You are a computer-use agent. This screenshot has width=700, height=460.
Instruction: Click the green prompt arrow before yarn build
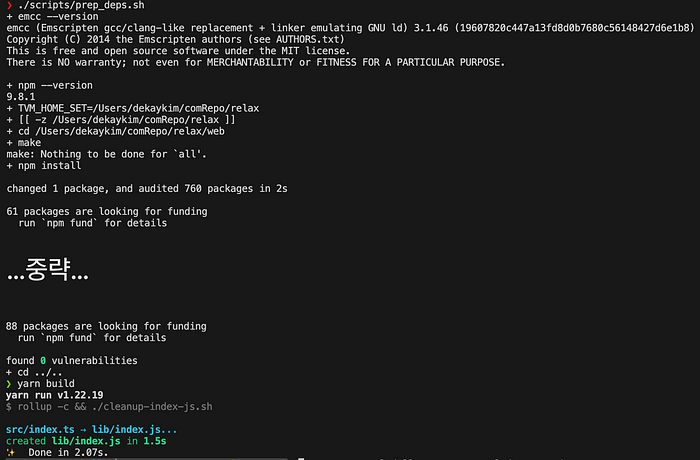coord(8,384)
